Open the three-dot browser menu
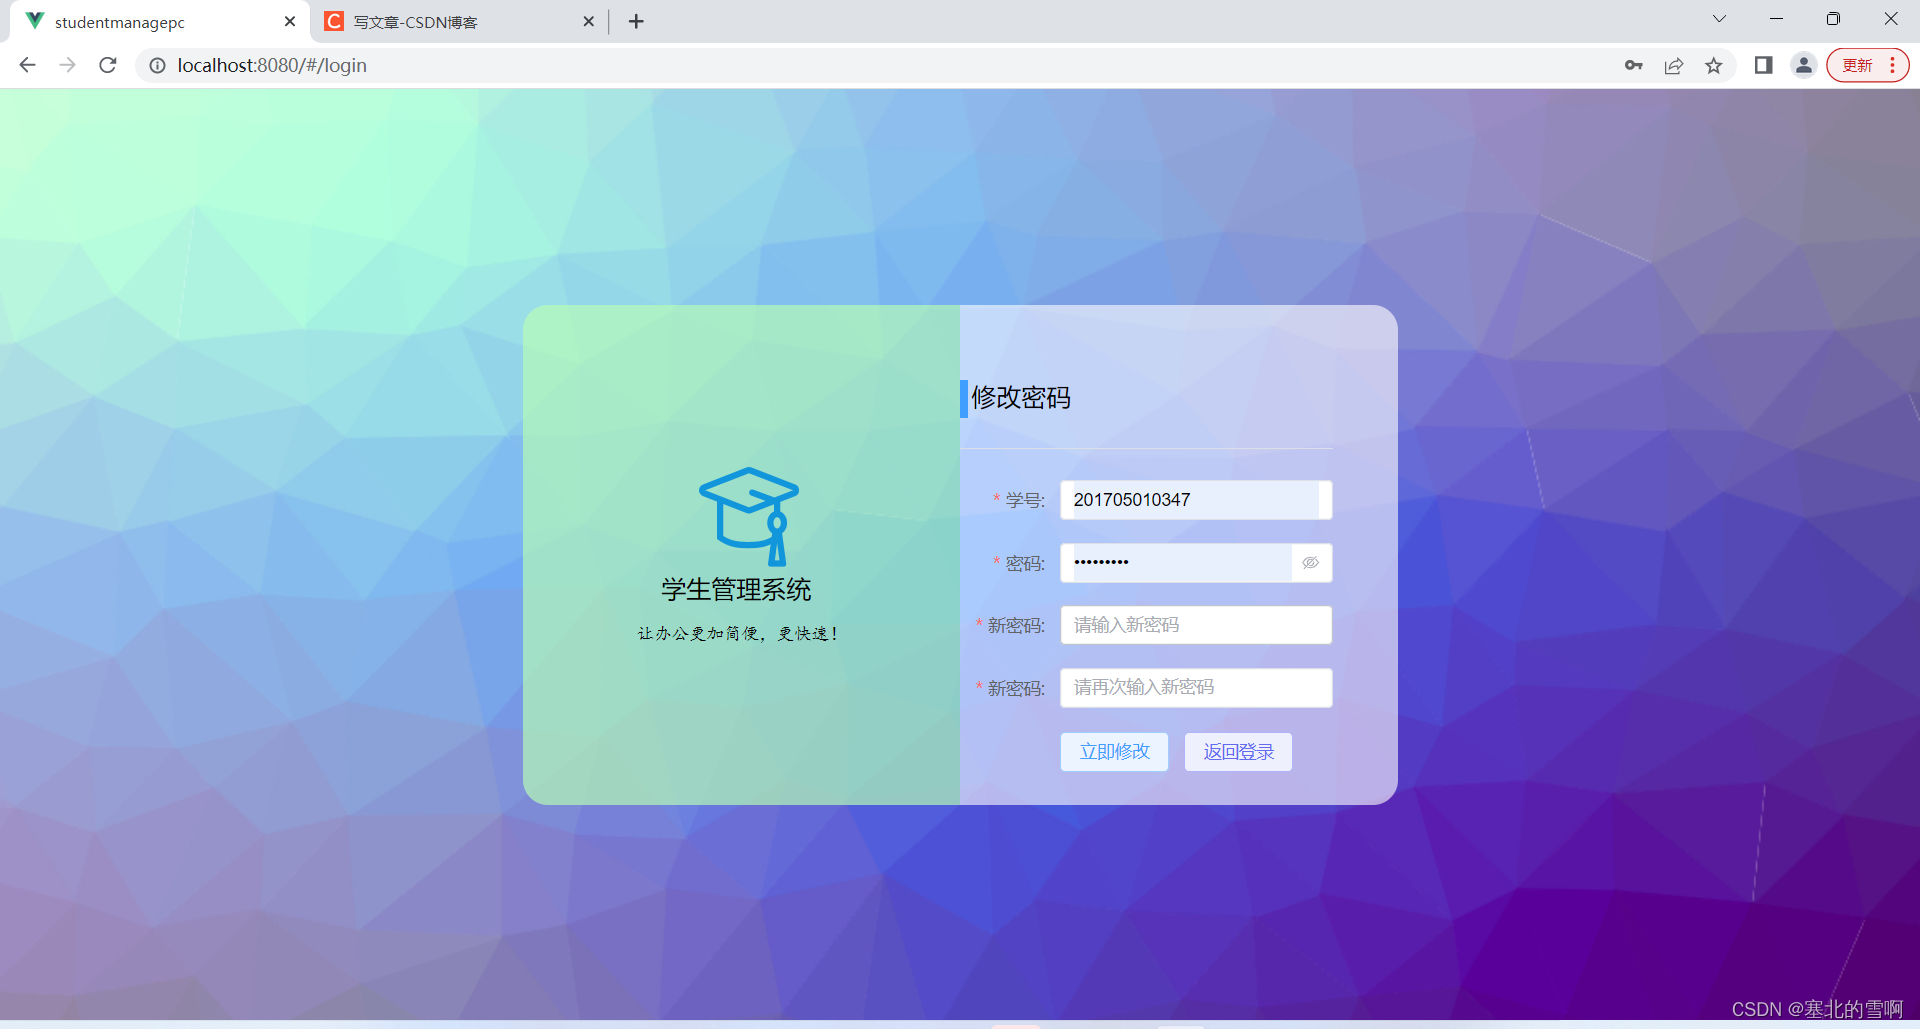The height and width of the screenshot is (1029, 1920). click(1895, 65)
